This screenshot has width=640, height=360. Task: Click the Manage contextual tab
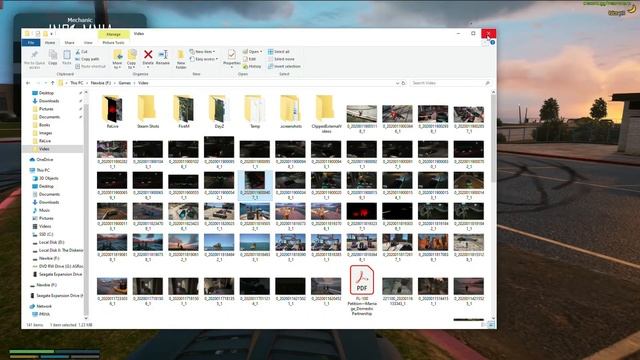pos(113,34)
